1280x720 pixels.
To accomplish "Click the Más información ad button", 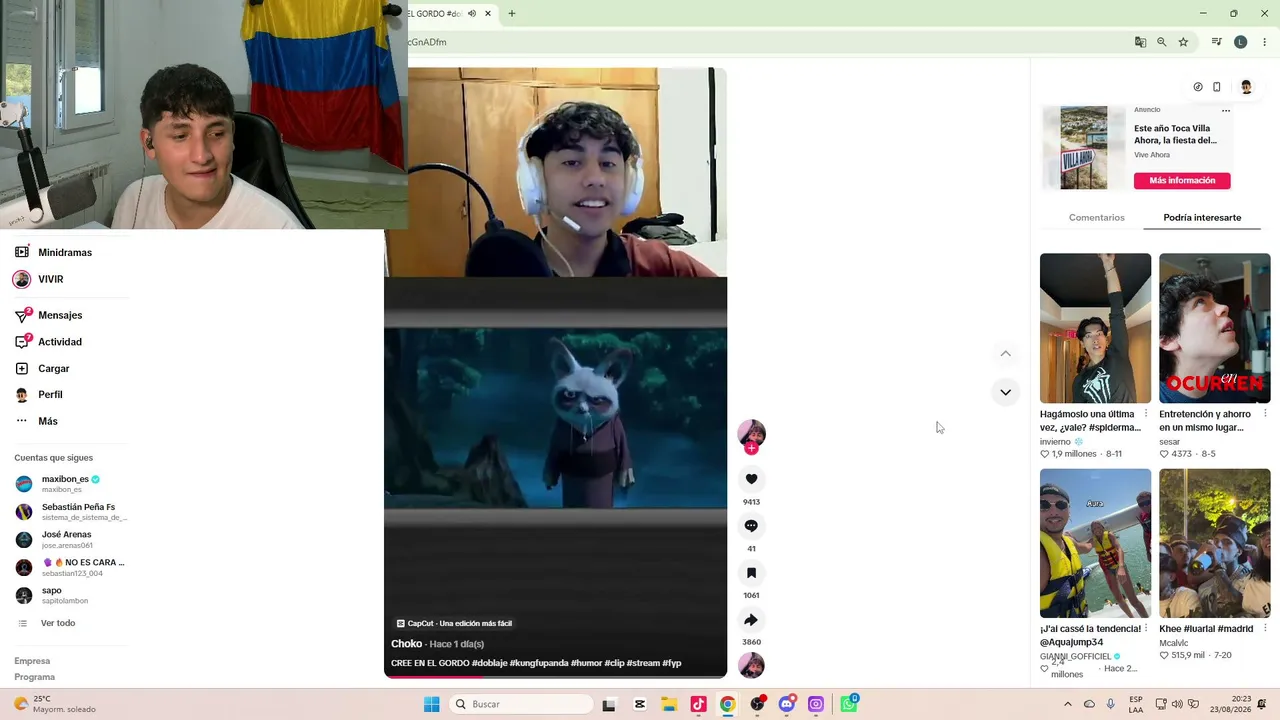I will (1182, 181).
